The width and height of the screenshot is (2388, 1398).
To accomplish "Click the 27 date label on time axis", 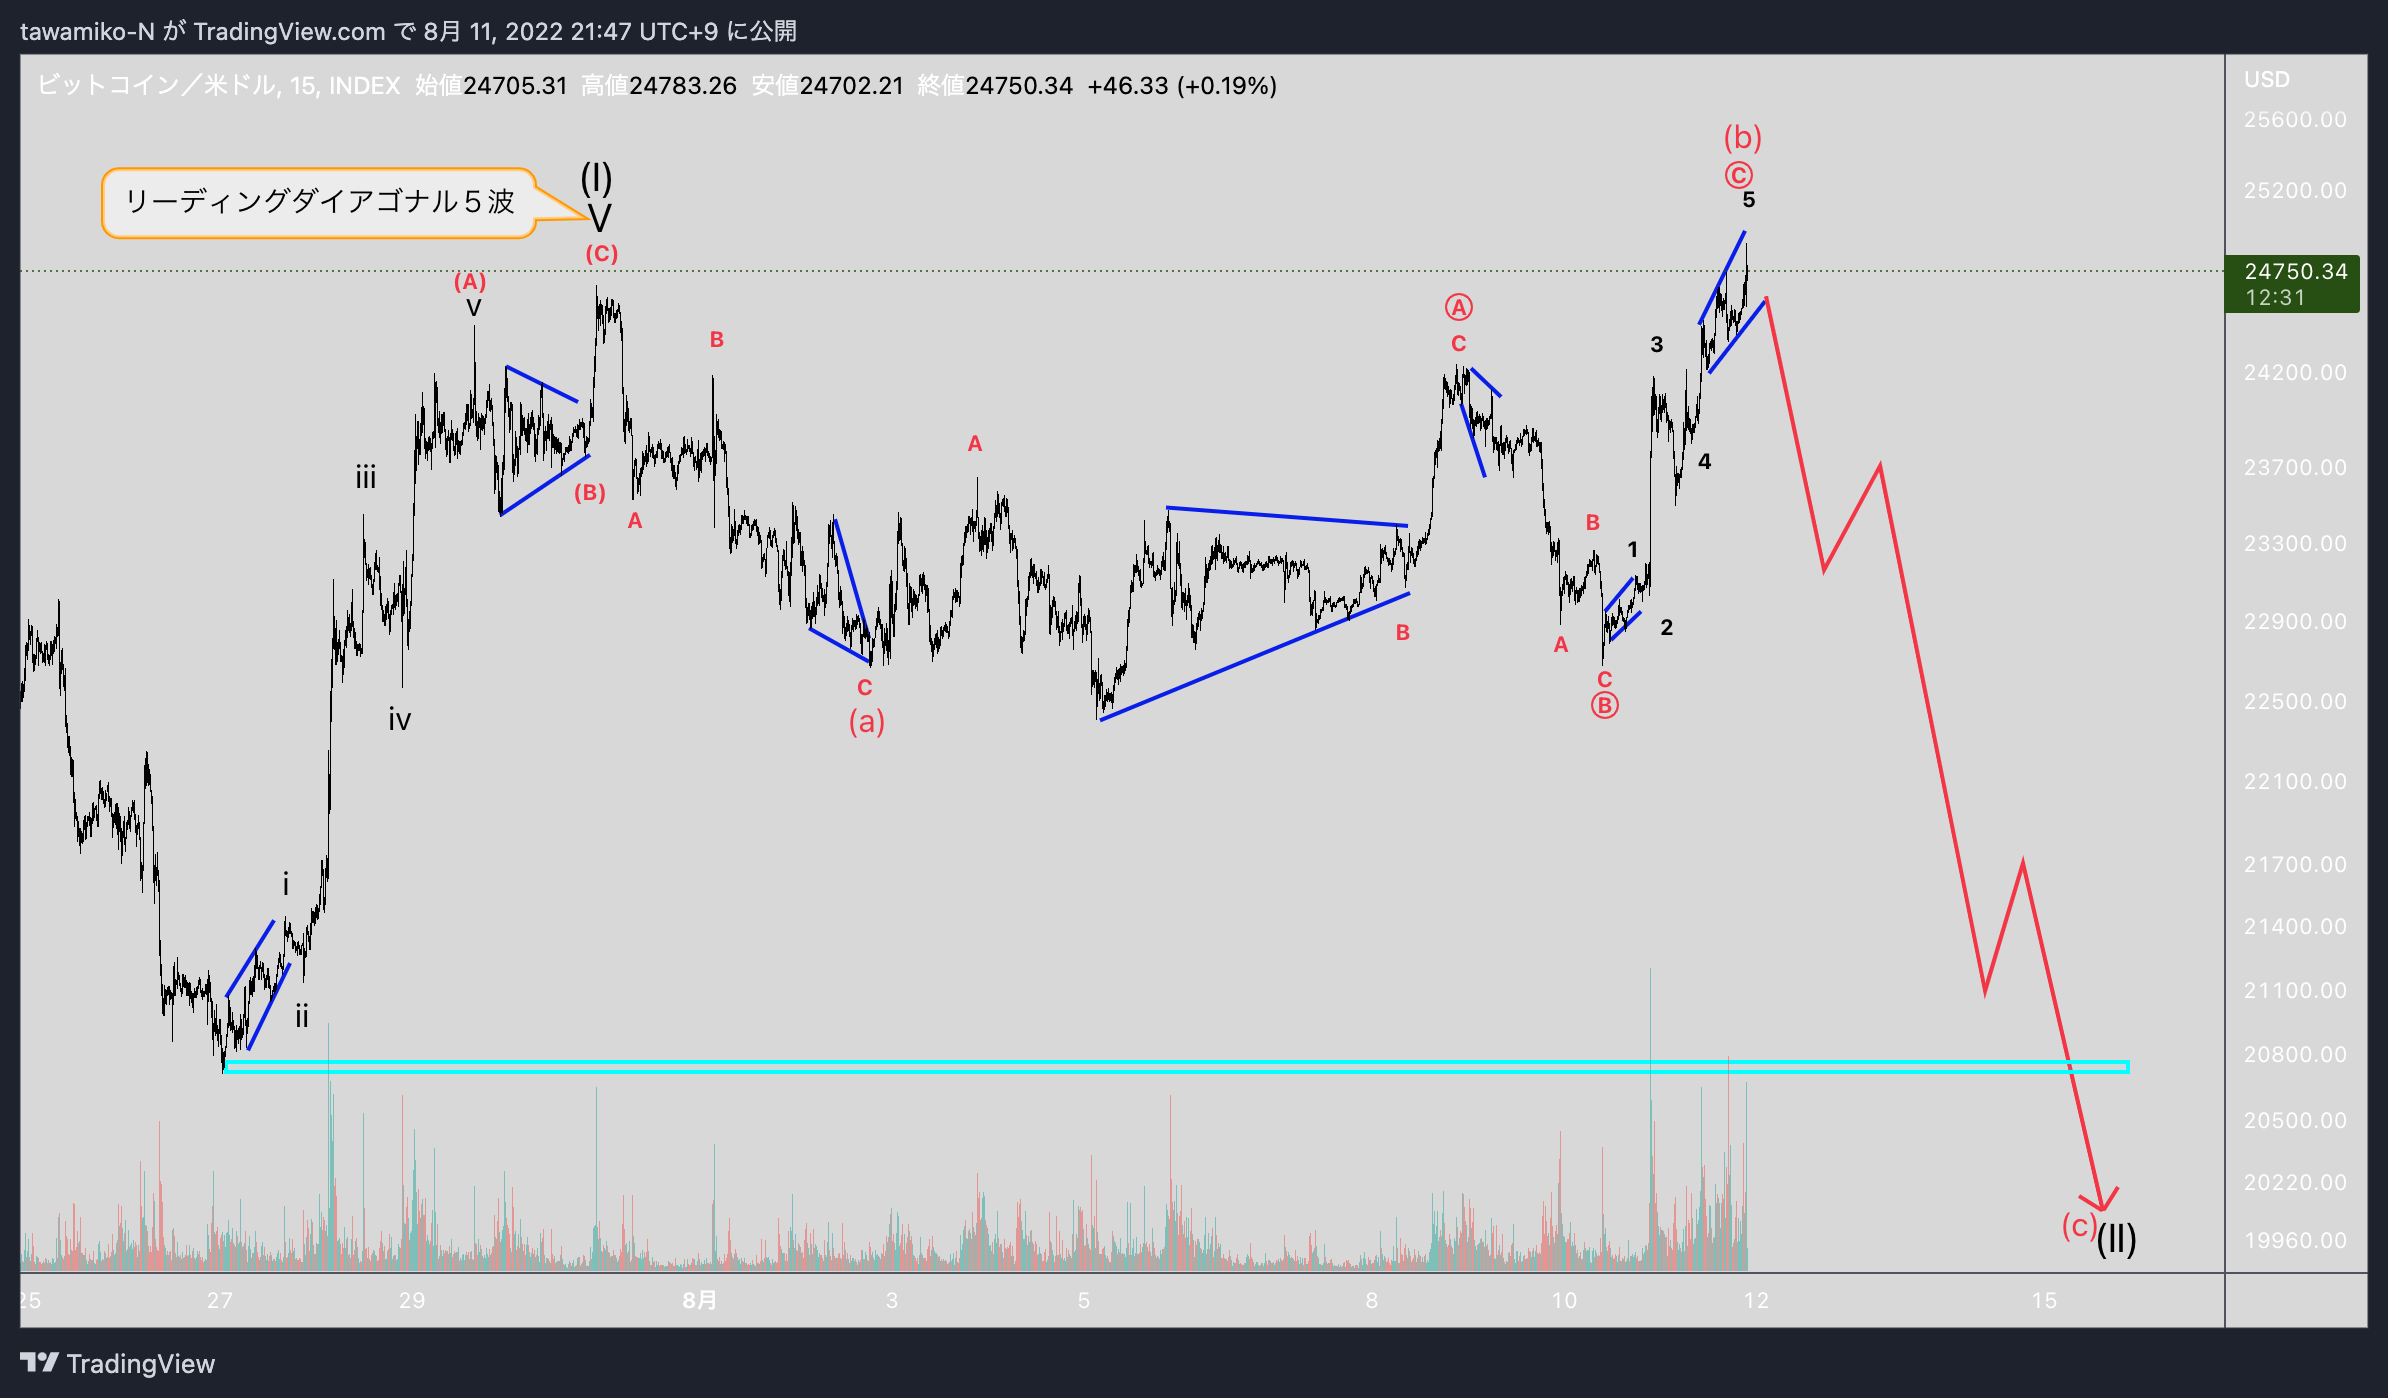I will click(x=220, y=1300).
